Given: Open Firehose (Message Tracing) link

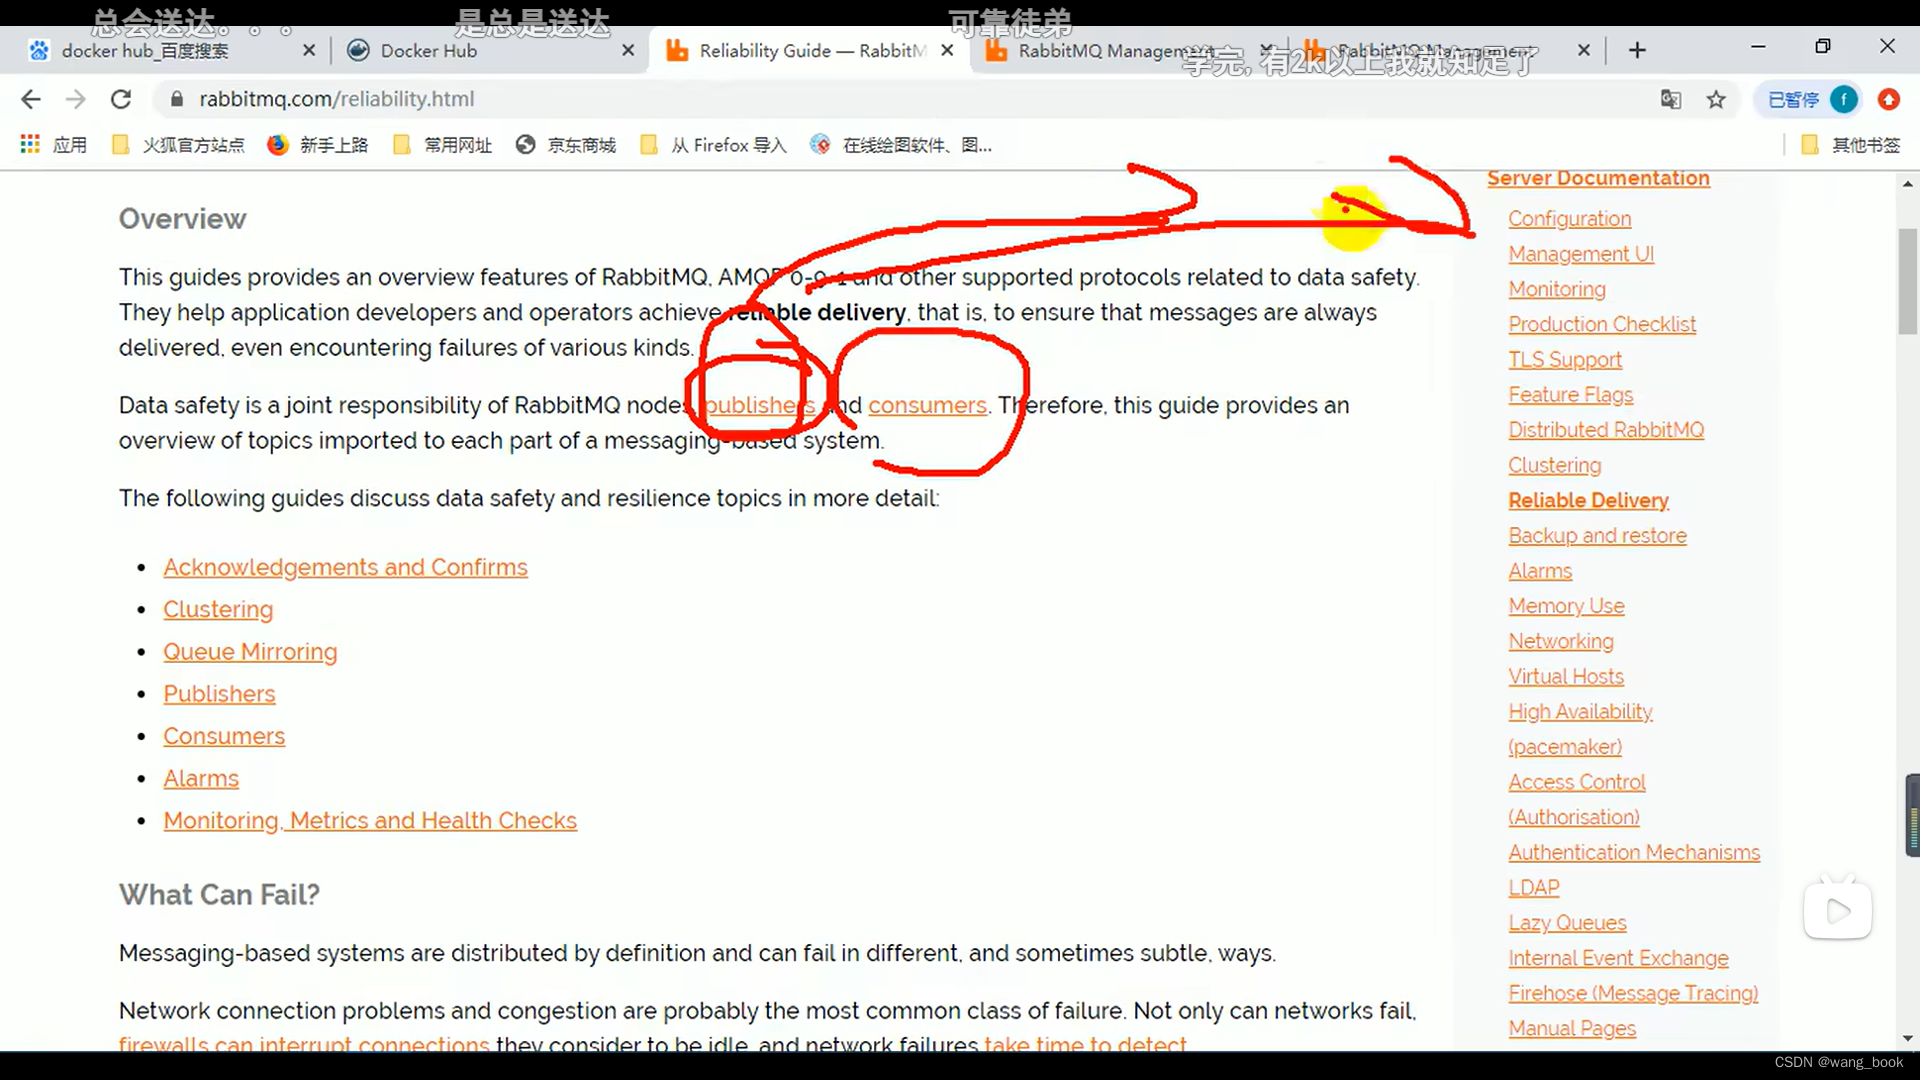Looking at the screenshot, I should (x=1633, y=993).
